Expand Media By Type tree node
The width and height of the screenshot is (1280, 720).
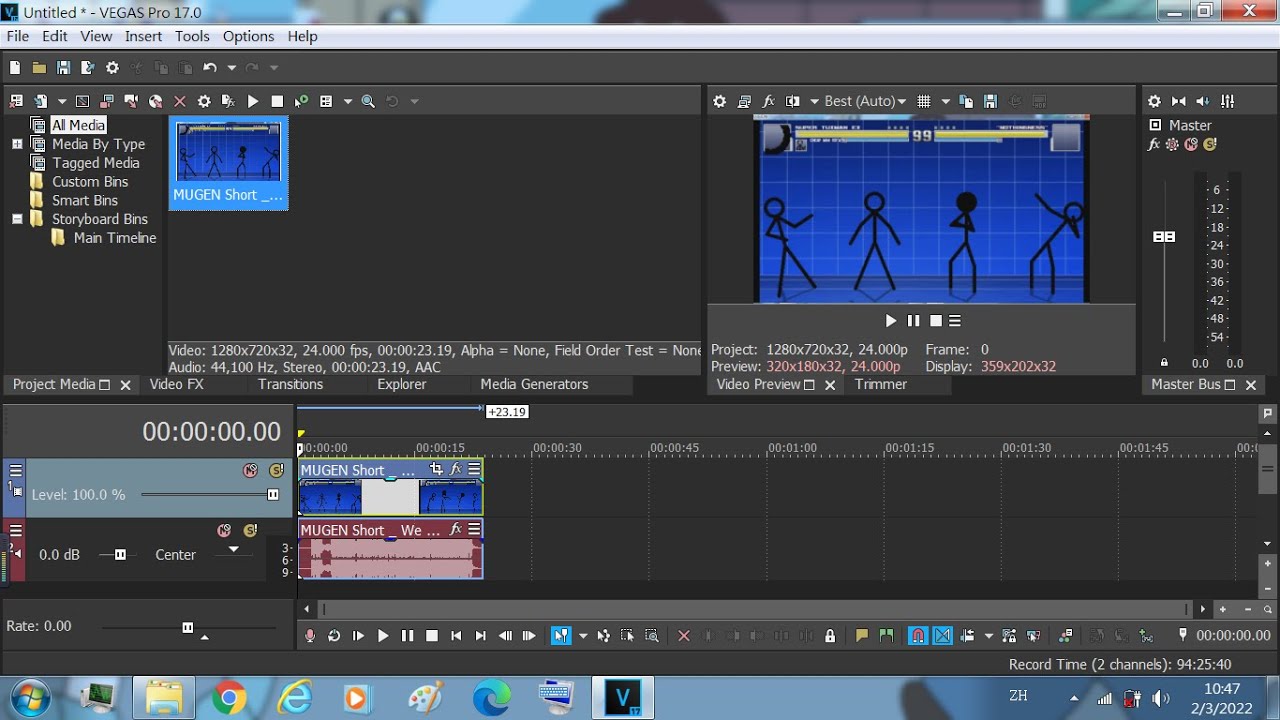click(17, 144)
